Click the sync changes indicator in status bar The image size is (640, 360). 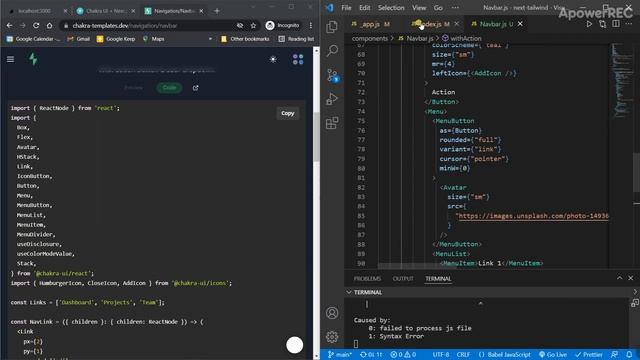371,354
